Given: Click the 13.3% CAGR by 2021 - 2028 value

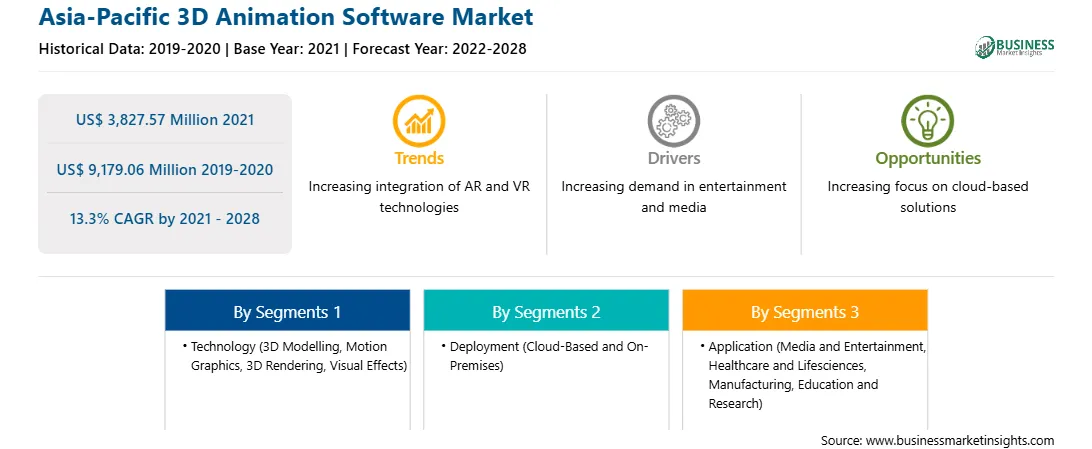Looking at the screenshot, I should point(165,219).
